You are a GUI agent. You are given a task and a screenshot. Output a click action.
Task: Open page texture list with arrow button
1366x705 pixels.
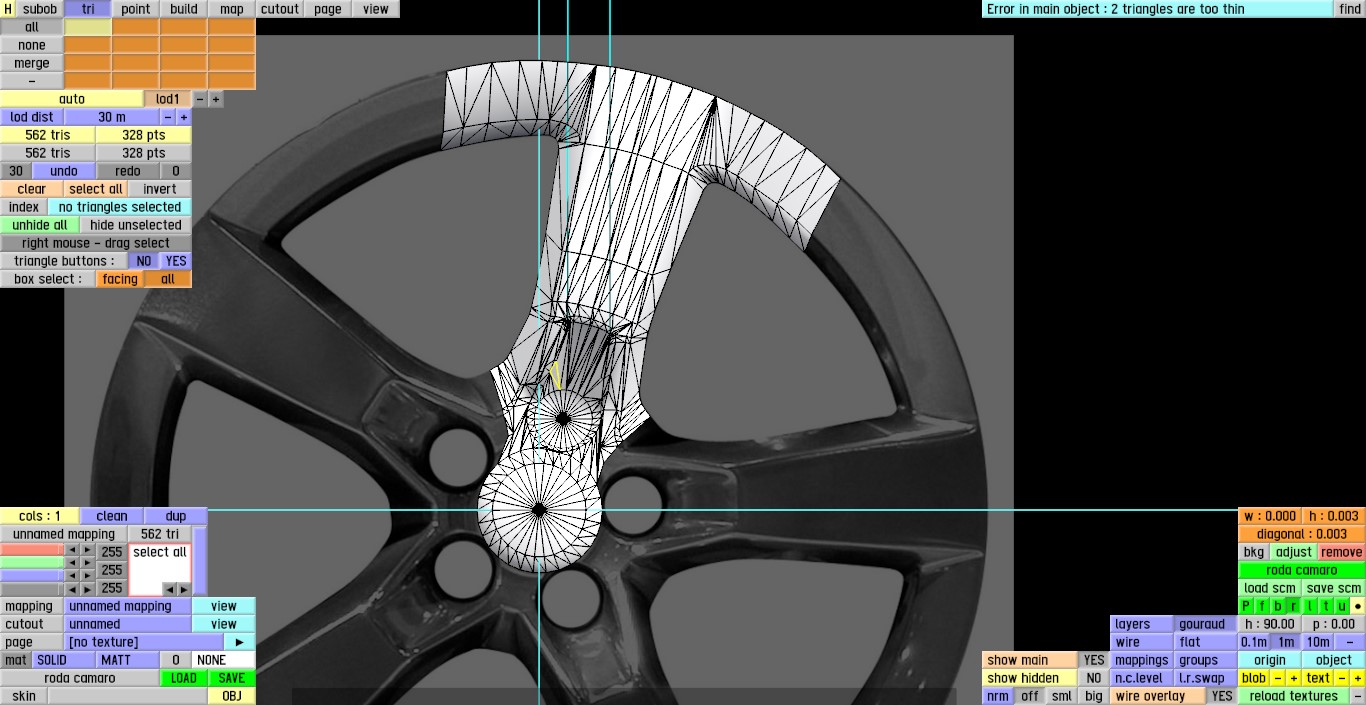(x=239, y=642)
